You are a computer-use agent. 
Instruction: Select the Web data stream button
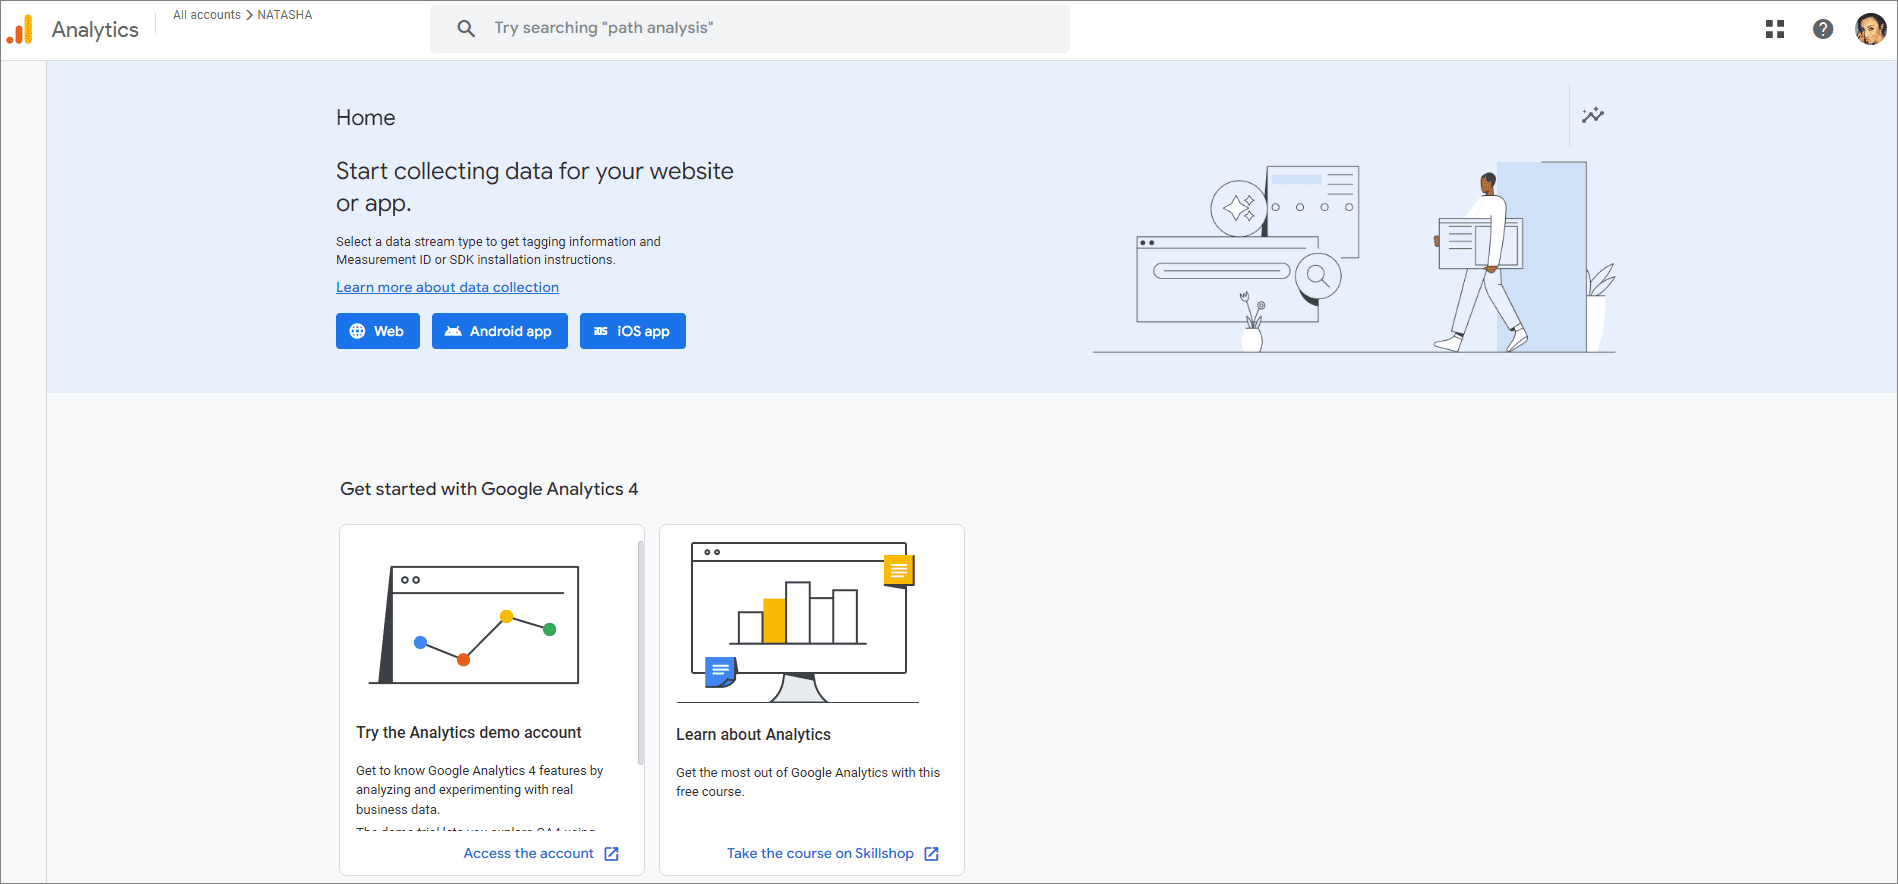[377, 331]
